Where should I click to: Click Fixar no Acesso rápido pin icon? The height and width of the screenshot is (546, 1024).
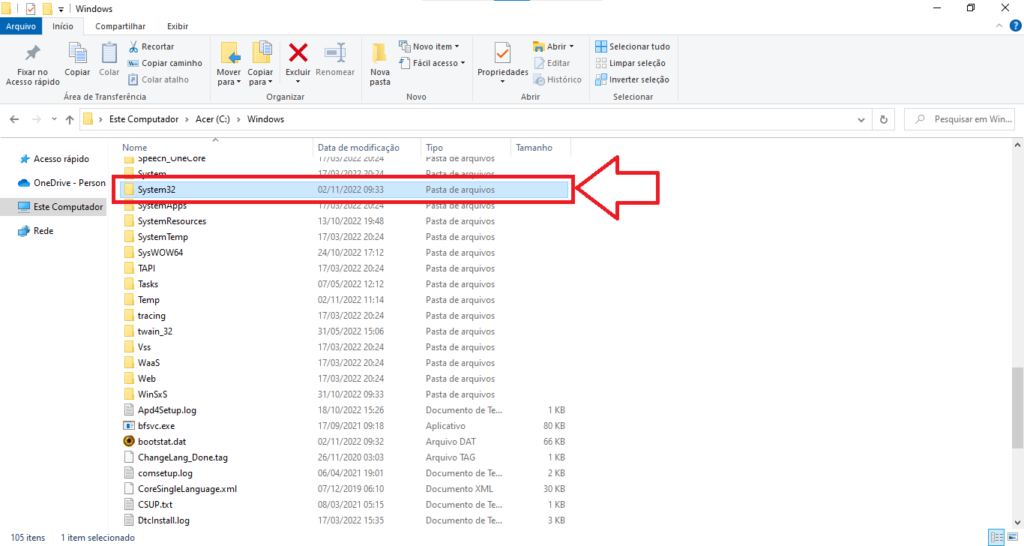(x=33, y=53)
